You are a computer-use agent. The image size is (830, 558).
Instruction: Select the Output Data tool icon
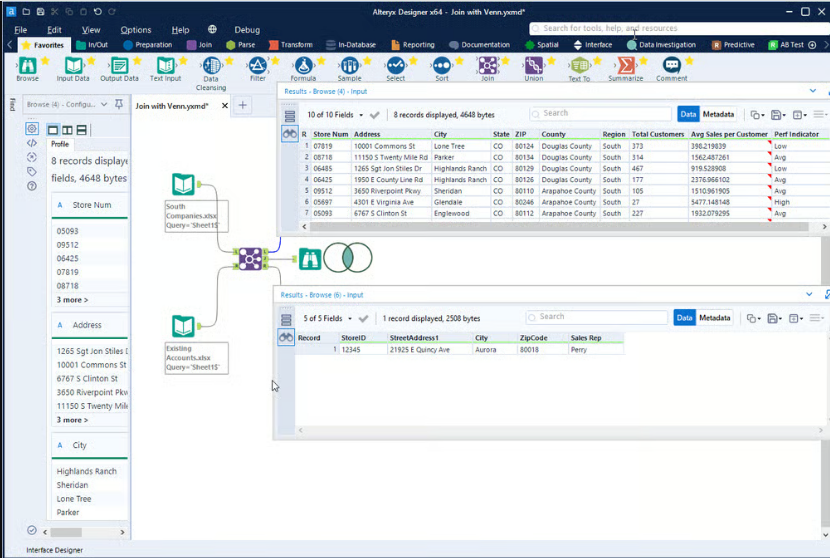[119, 66]
